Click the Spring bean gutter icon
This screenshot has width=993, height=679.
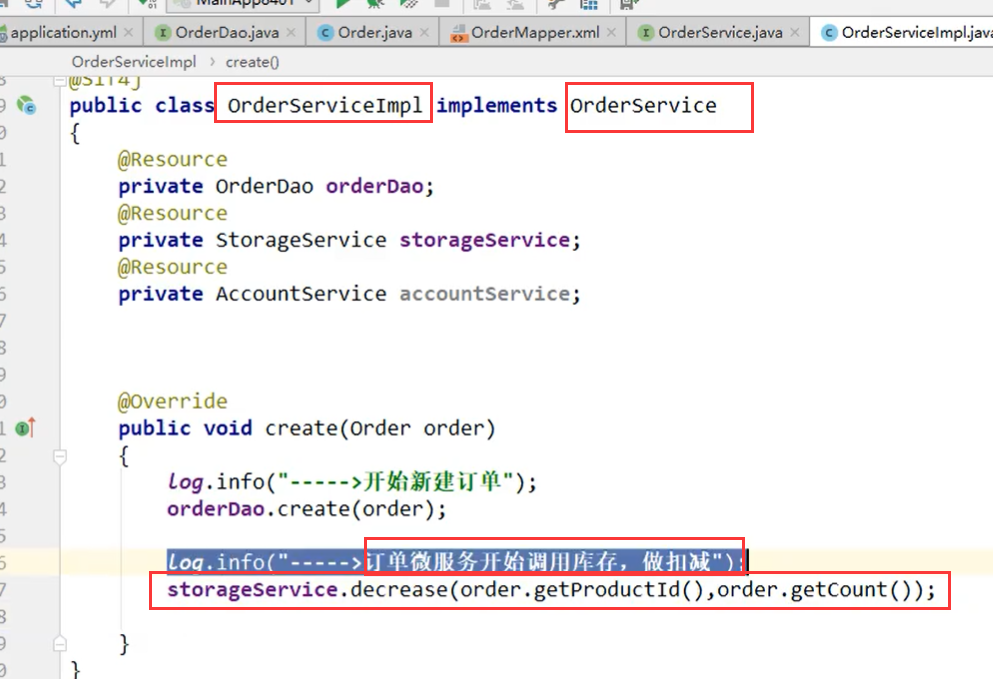26,105
